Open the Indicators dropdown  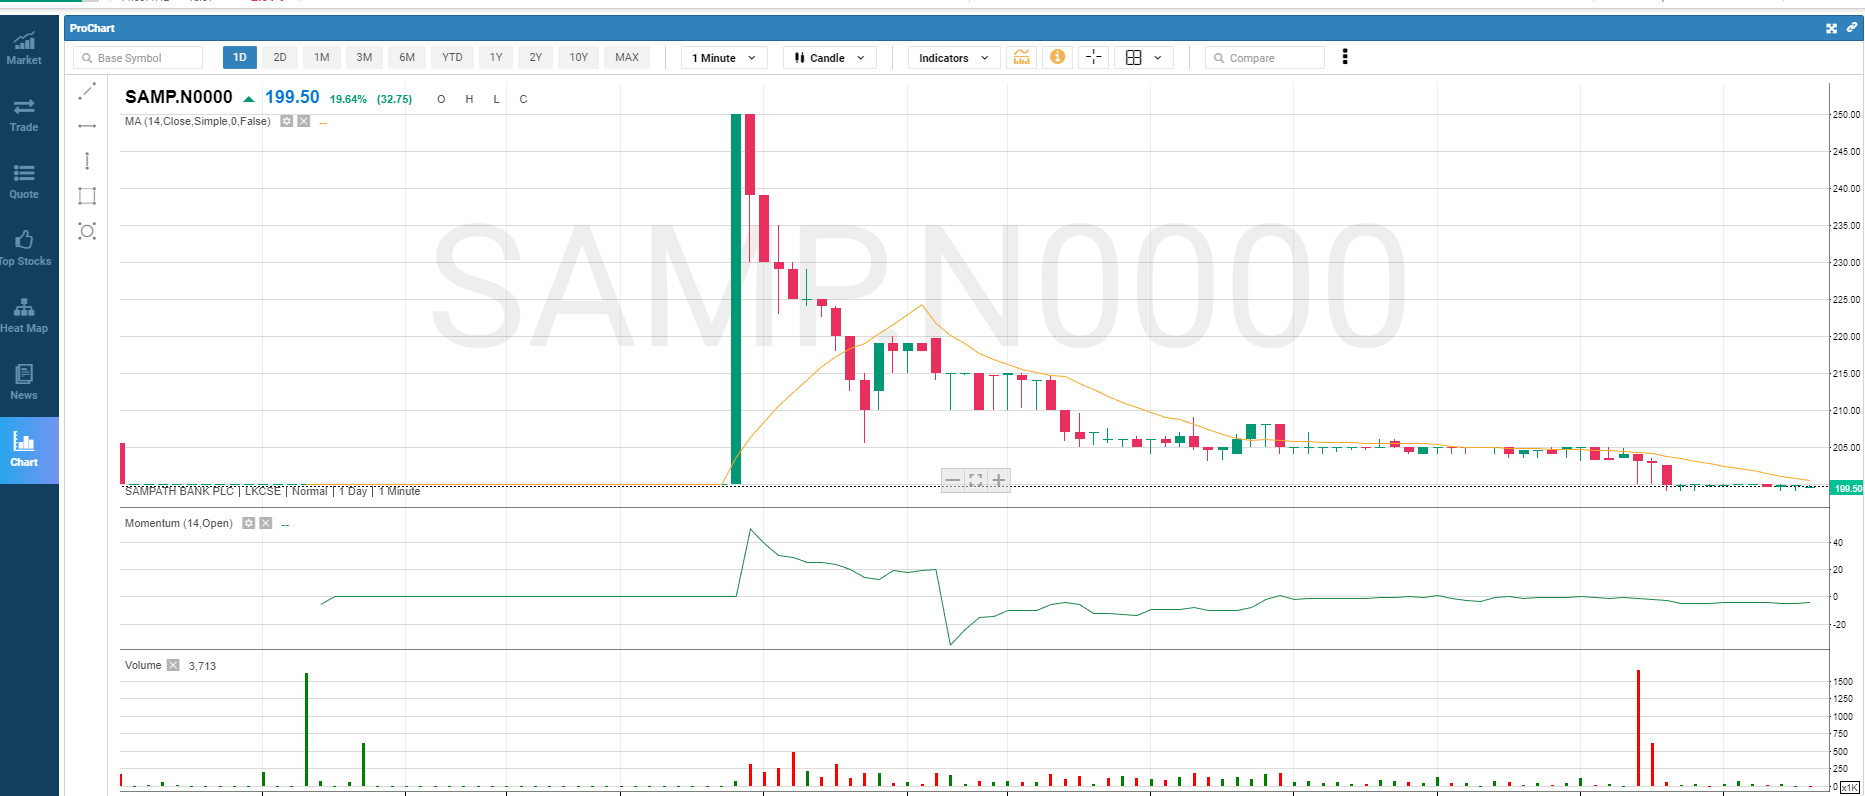click(x=953, y=58)
